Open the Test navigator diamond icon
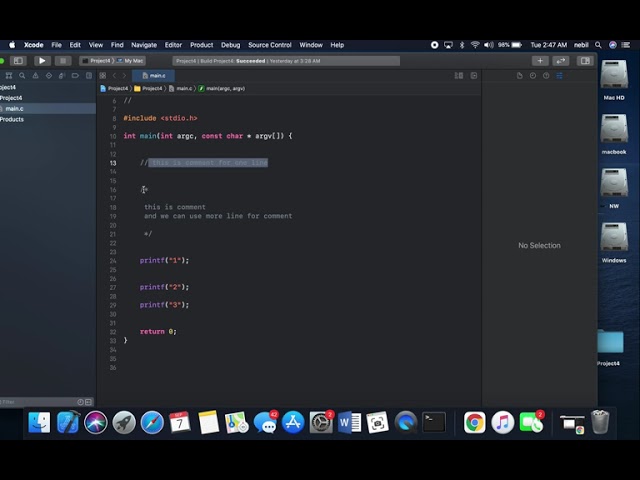The image size is (640, 480). coord(49,76)
